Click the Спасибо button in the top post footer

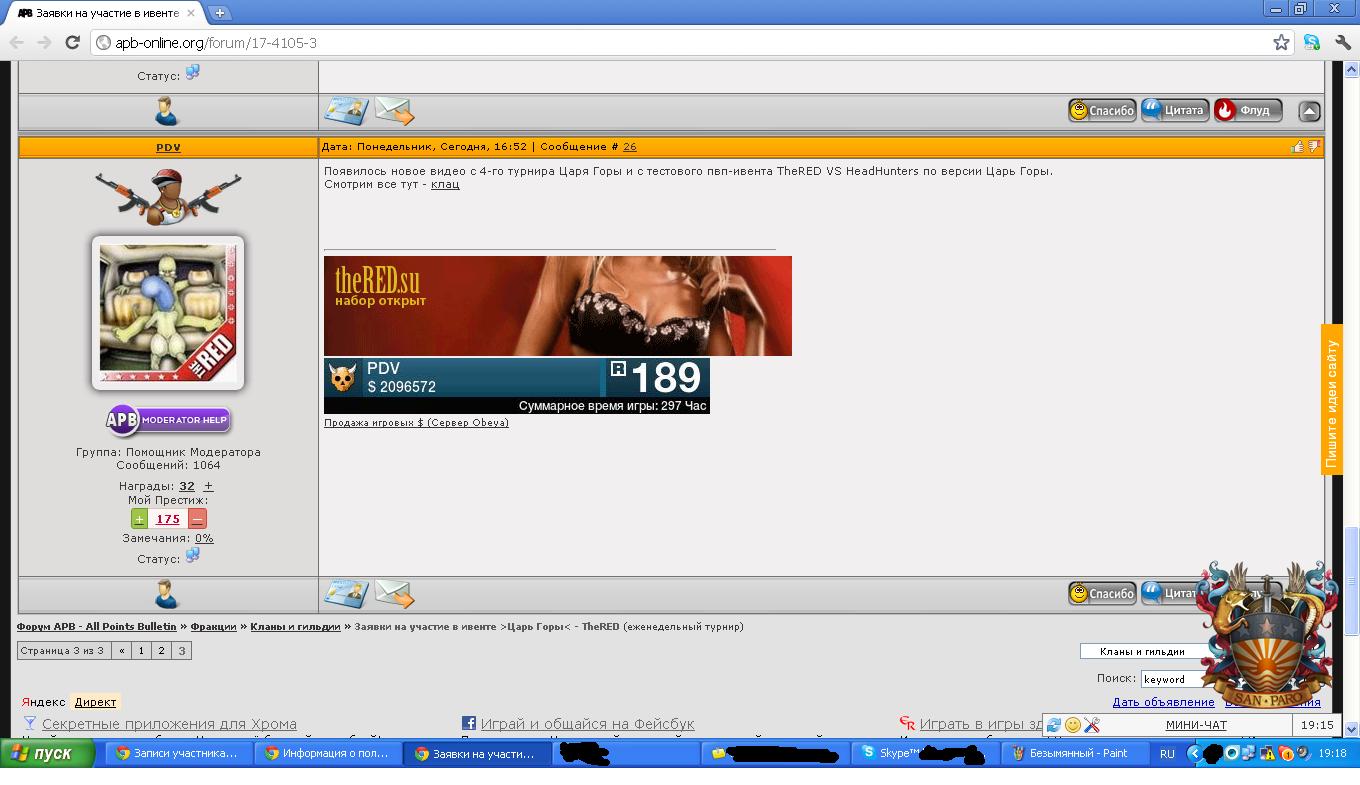(1102, 110)
